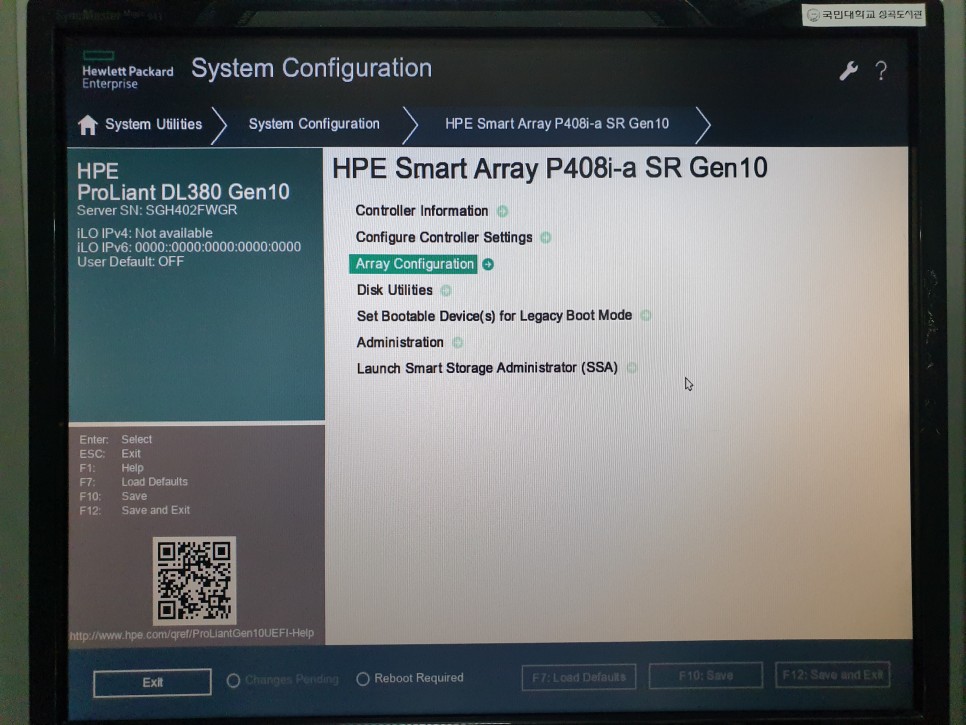The height and width of the screenshot is (725, 966).
Task: Open Configure Controller Settings entry
Action: tap(444, 237)
